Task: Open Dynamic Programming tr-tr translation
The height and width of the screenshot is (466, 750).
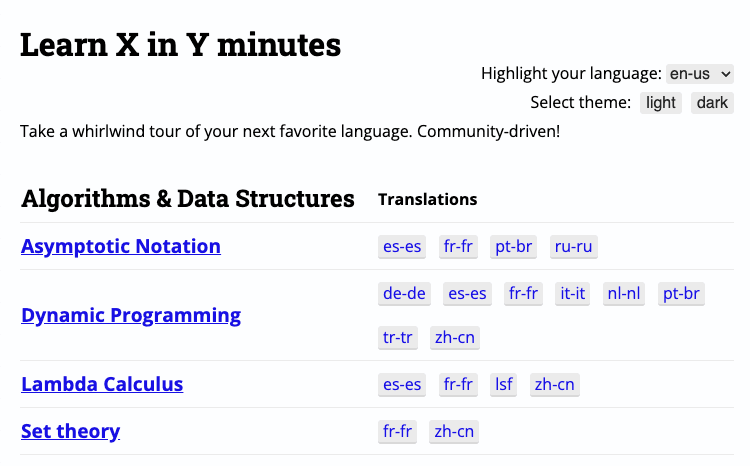Action: click(x=397, y=337)
